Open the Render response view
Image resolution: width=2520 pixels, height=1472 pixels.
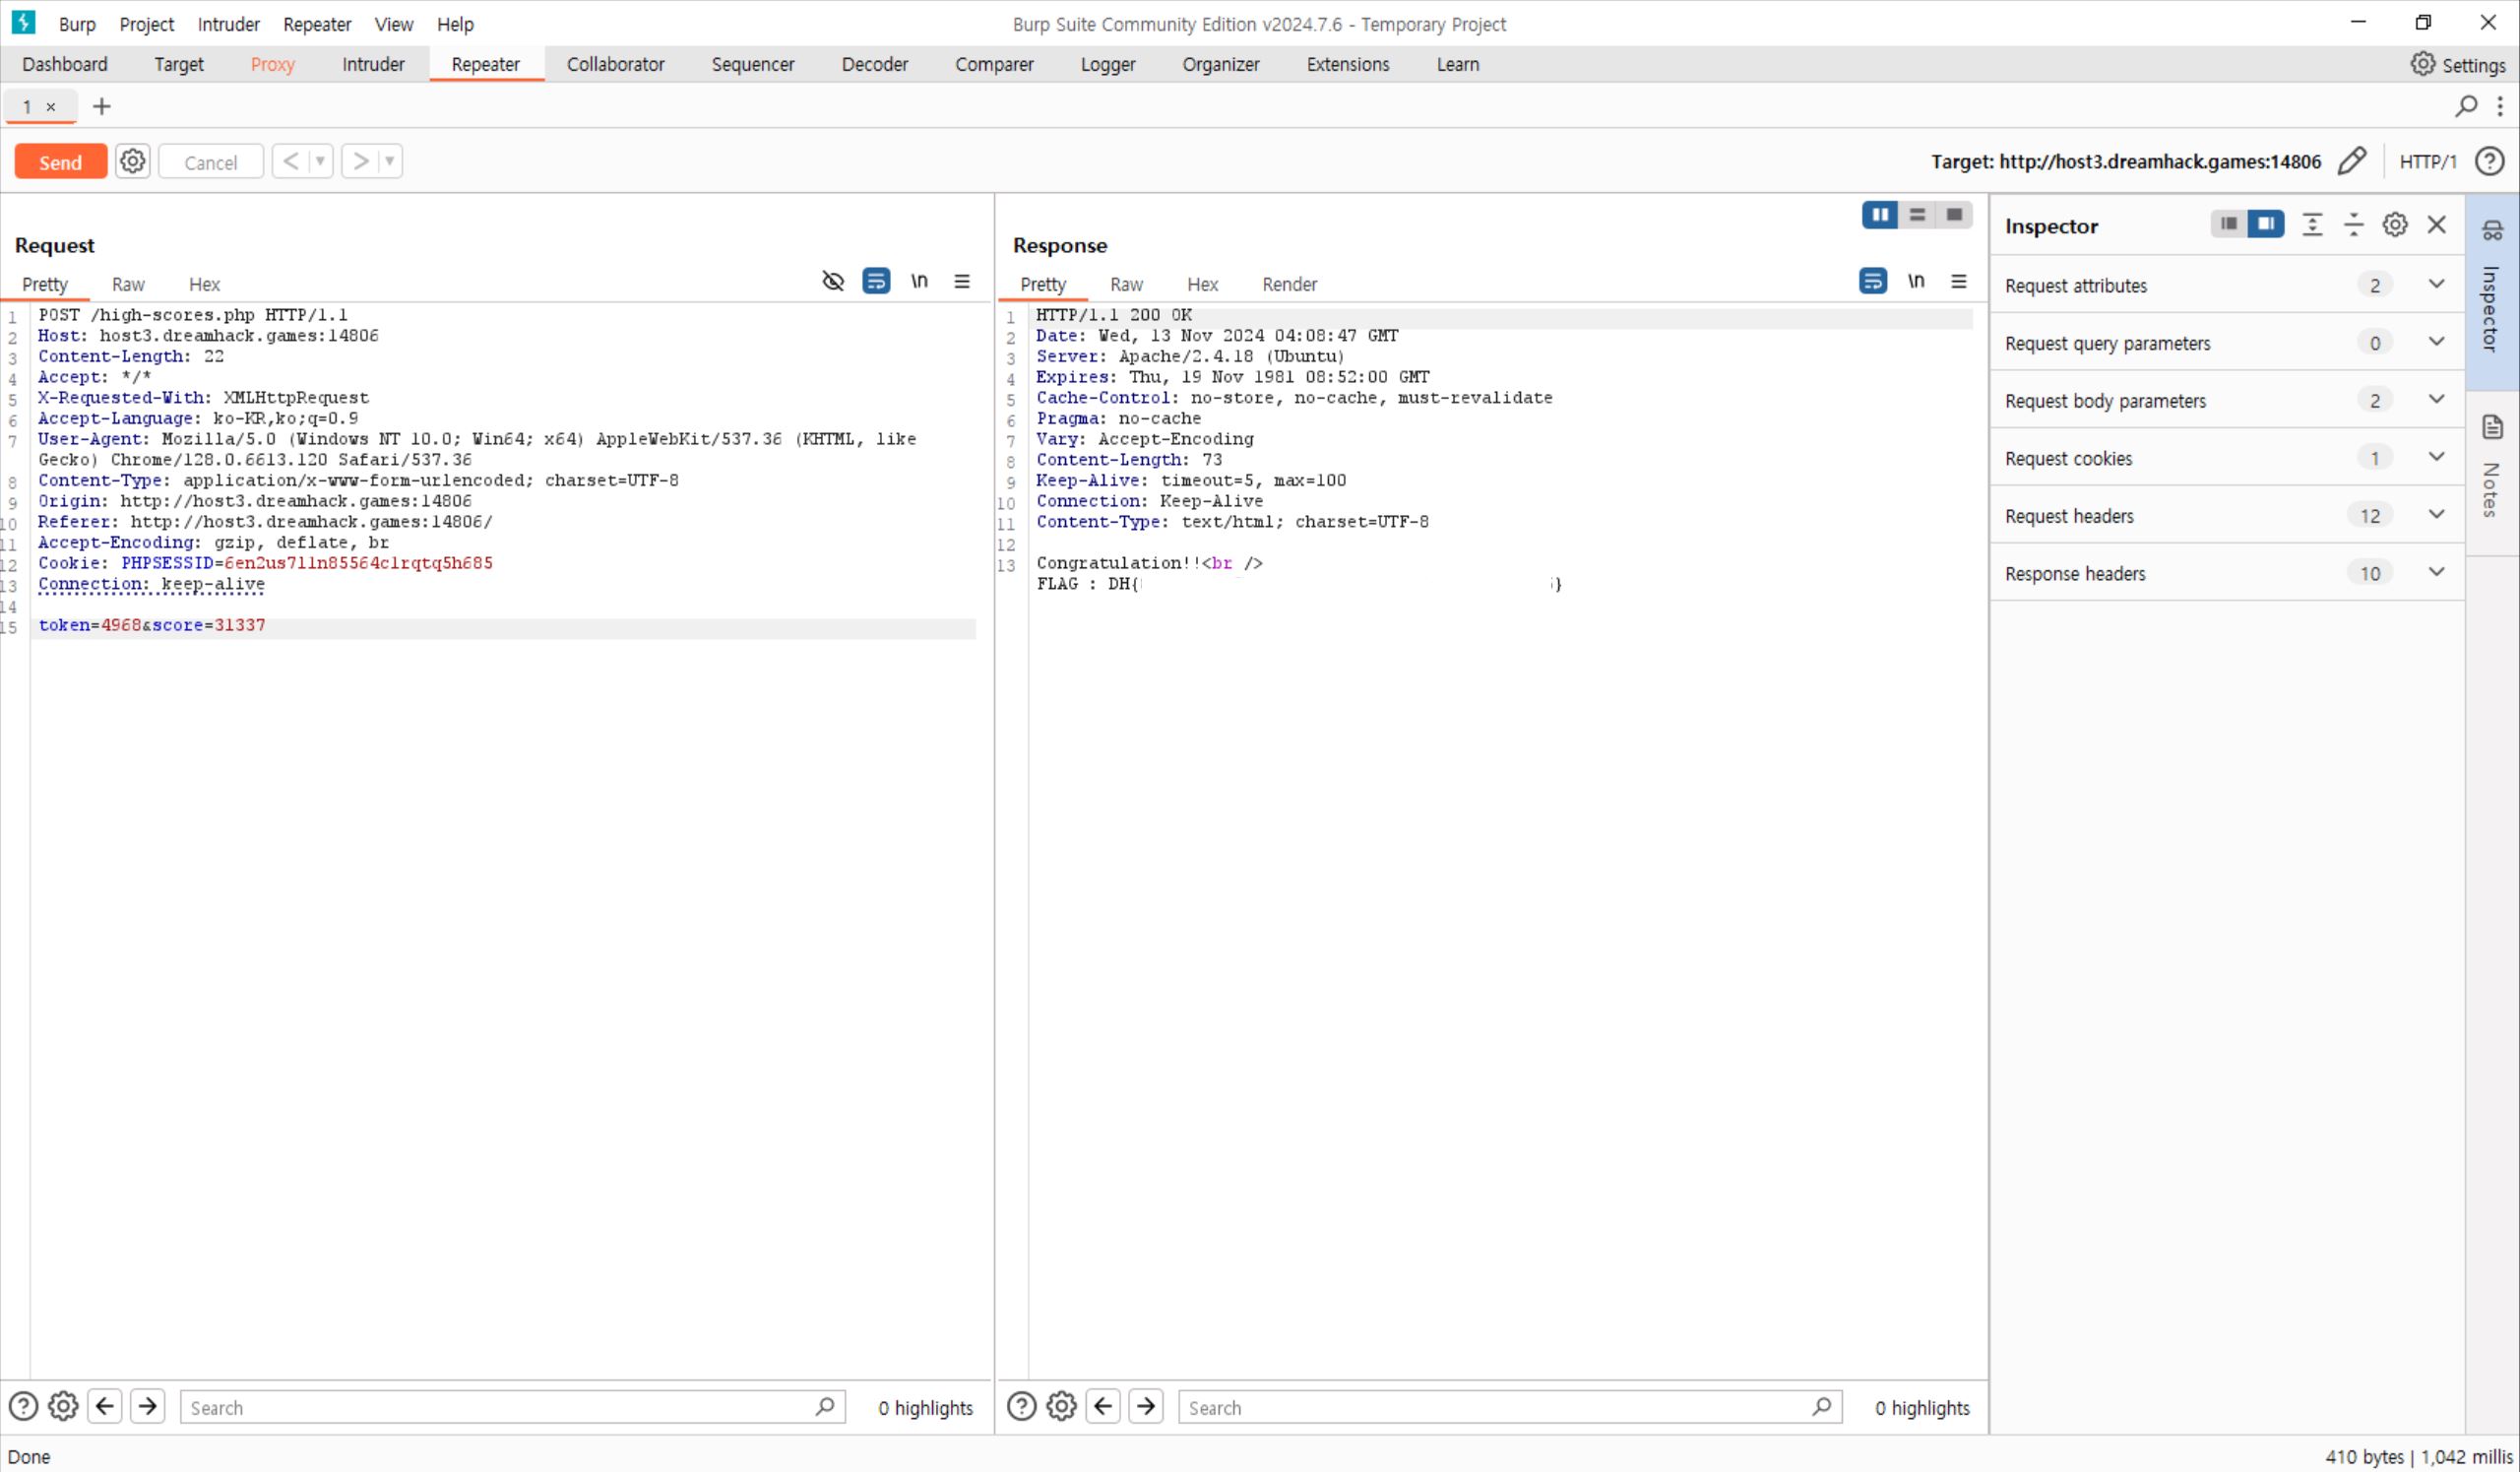point(1289,285)
